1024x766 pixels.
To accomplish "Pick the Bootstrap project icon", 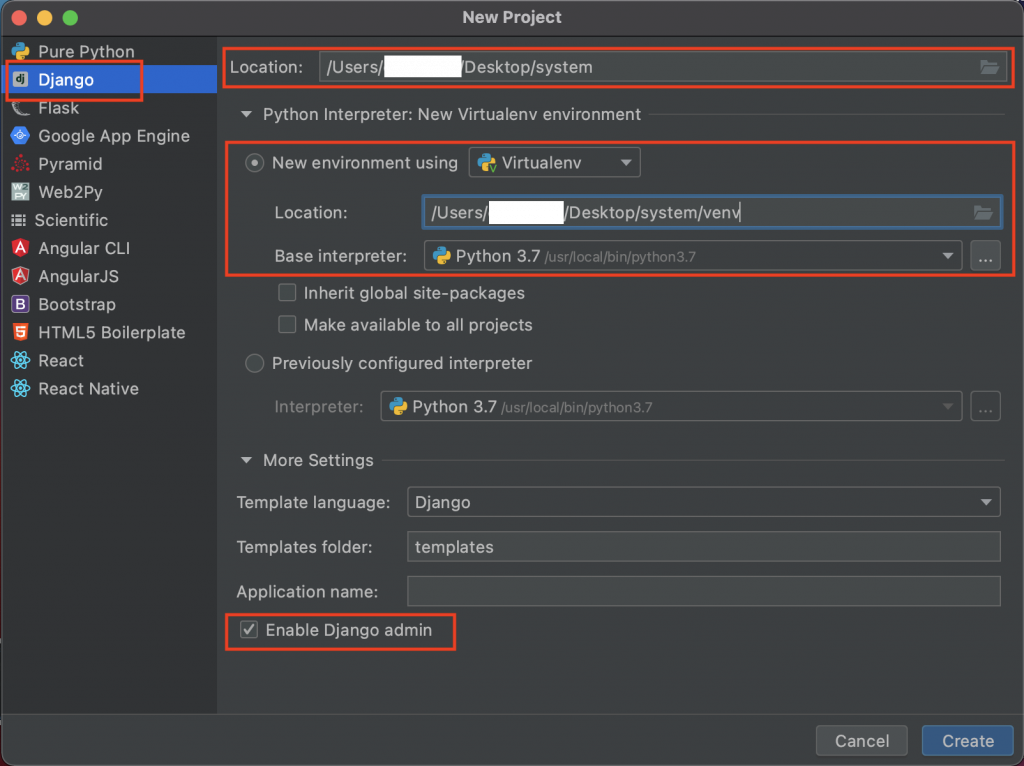I will point(20,304).
